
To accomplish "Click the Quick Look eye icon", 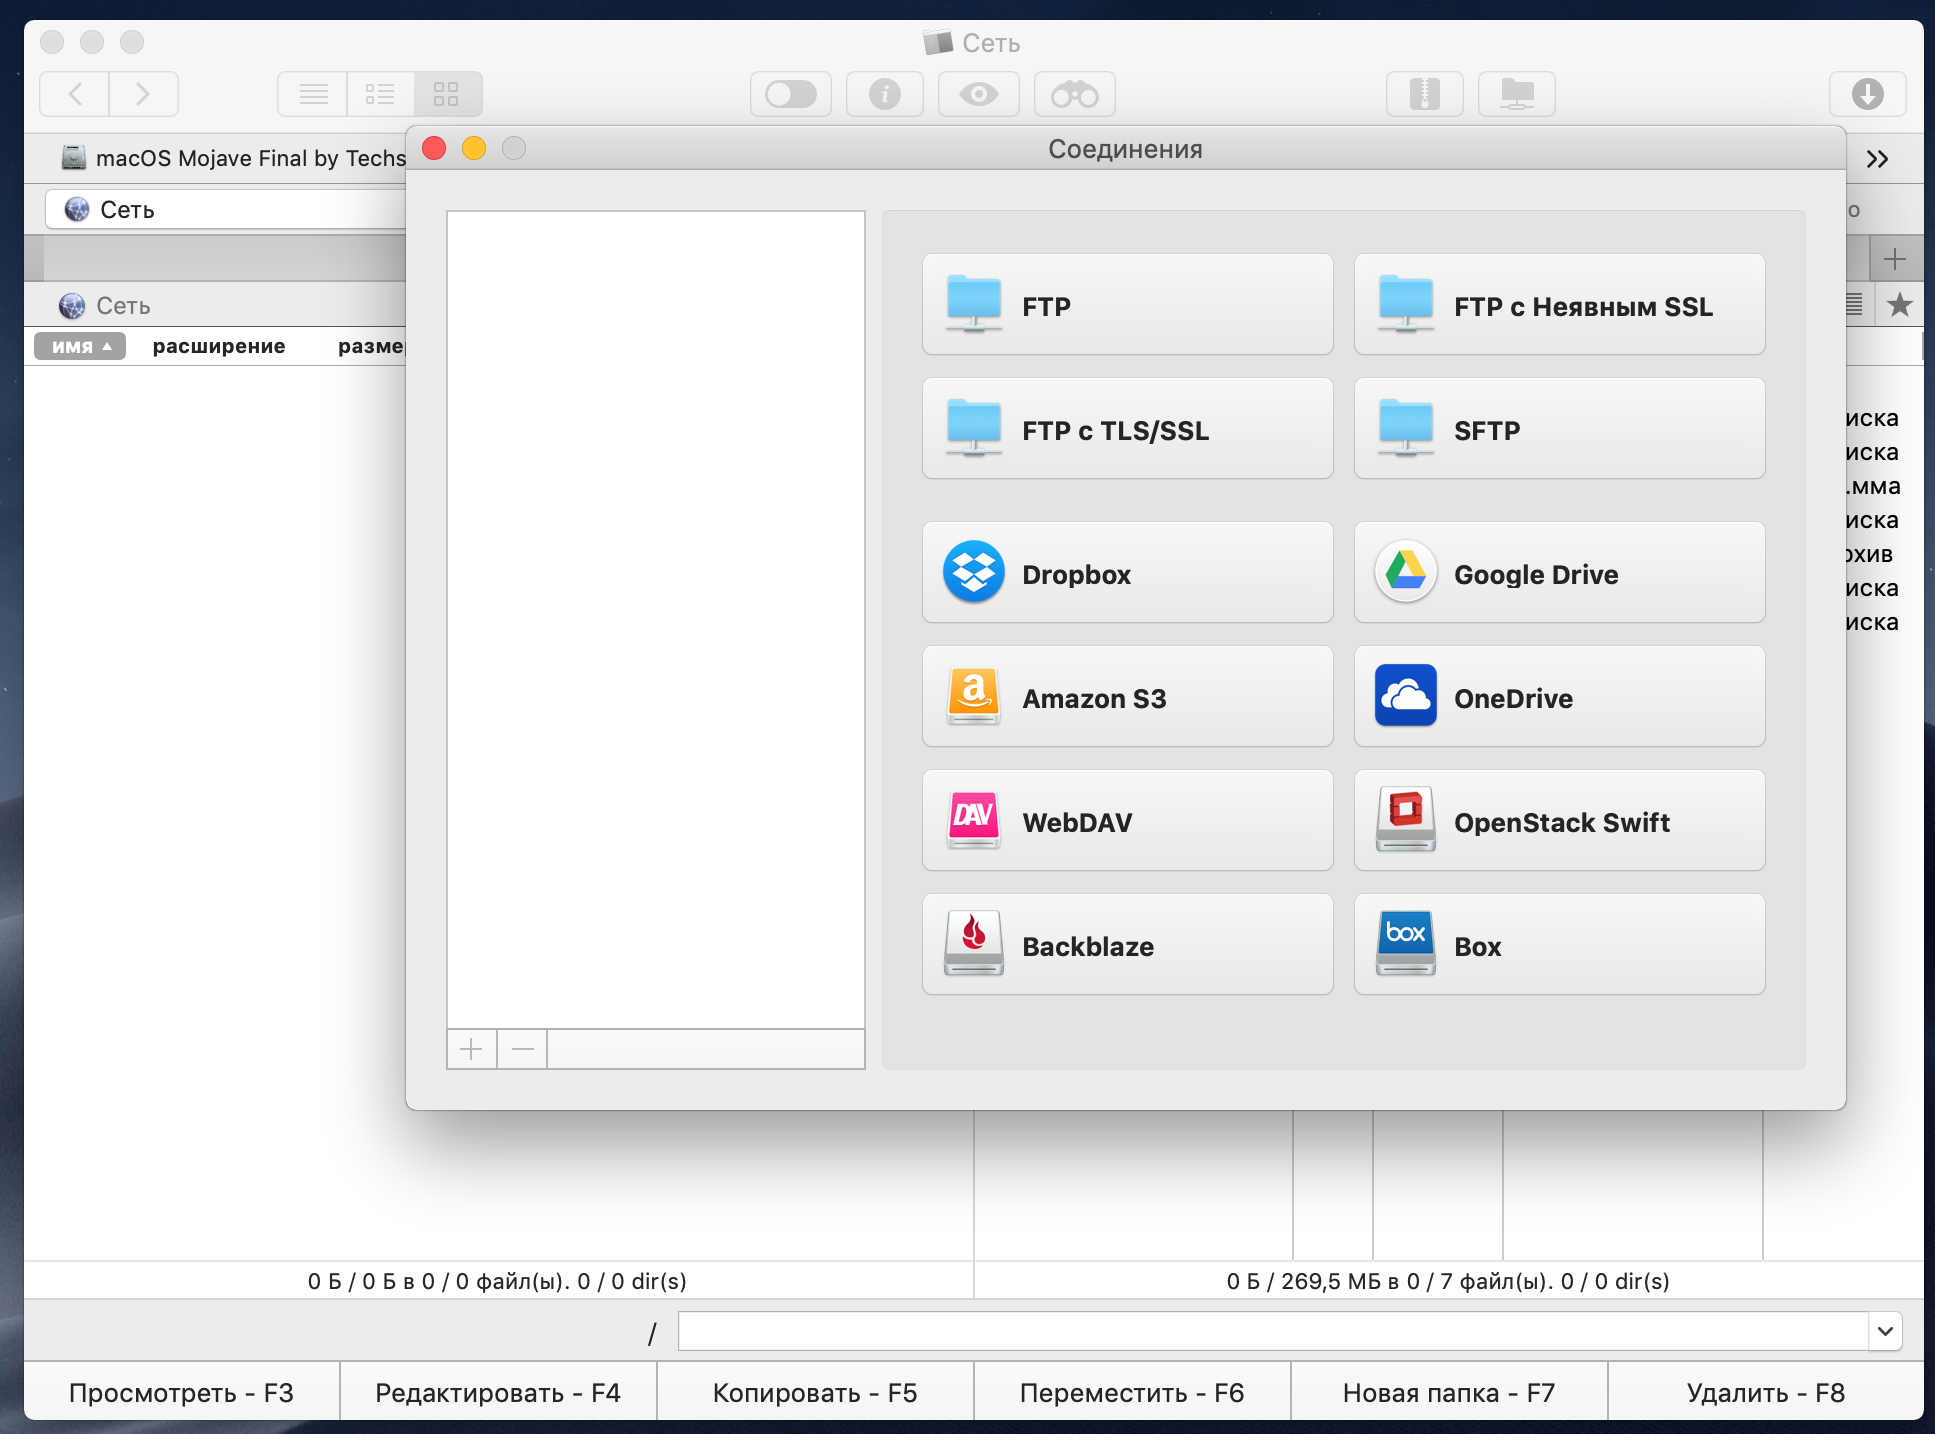I will pos(978,94).
